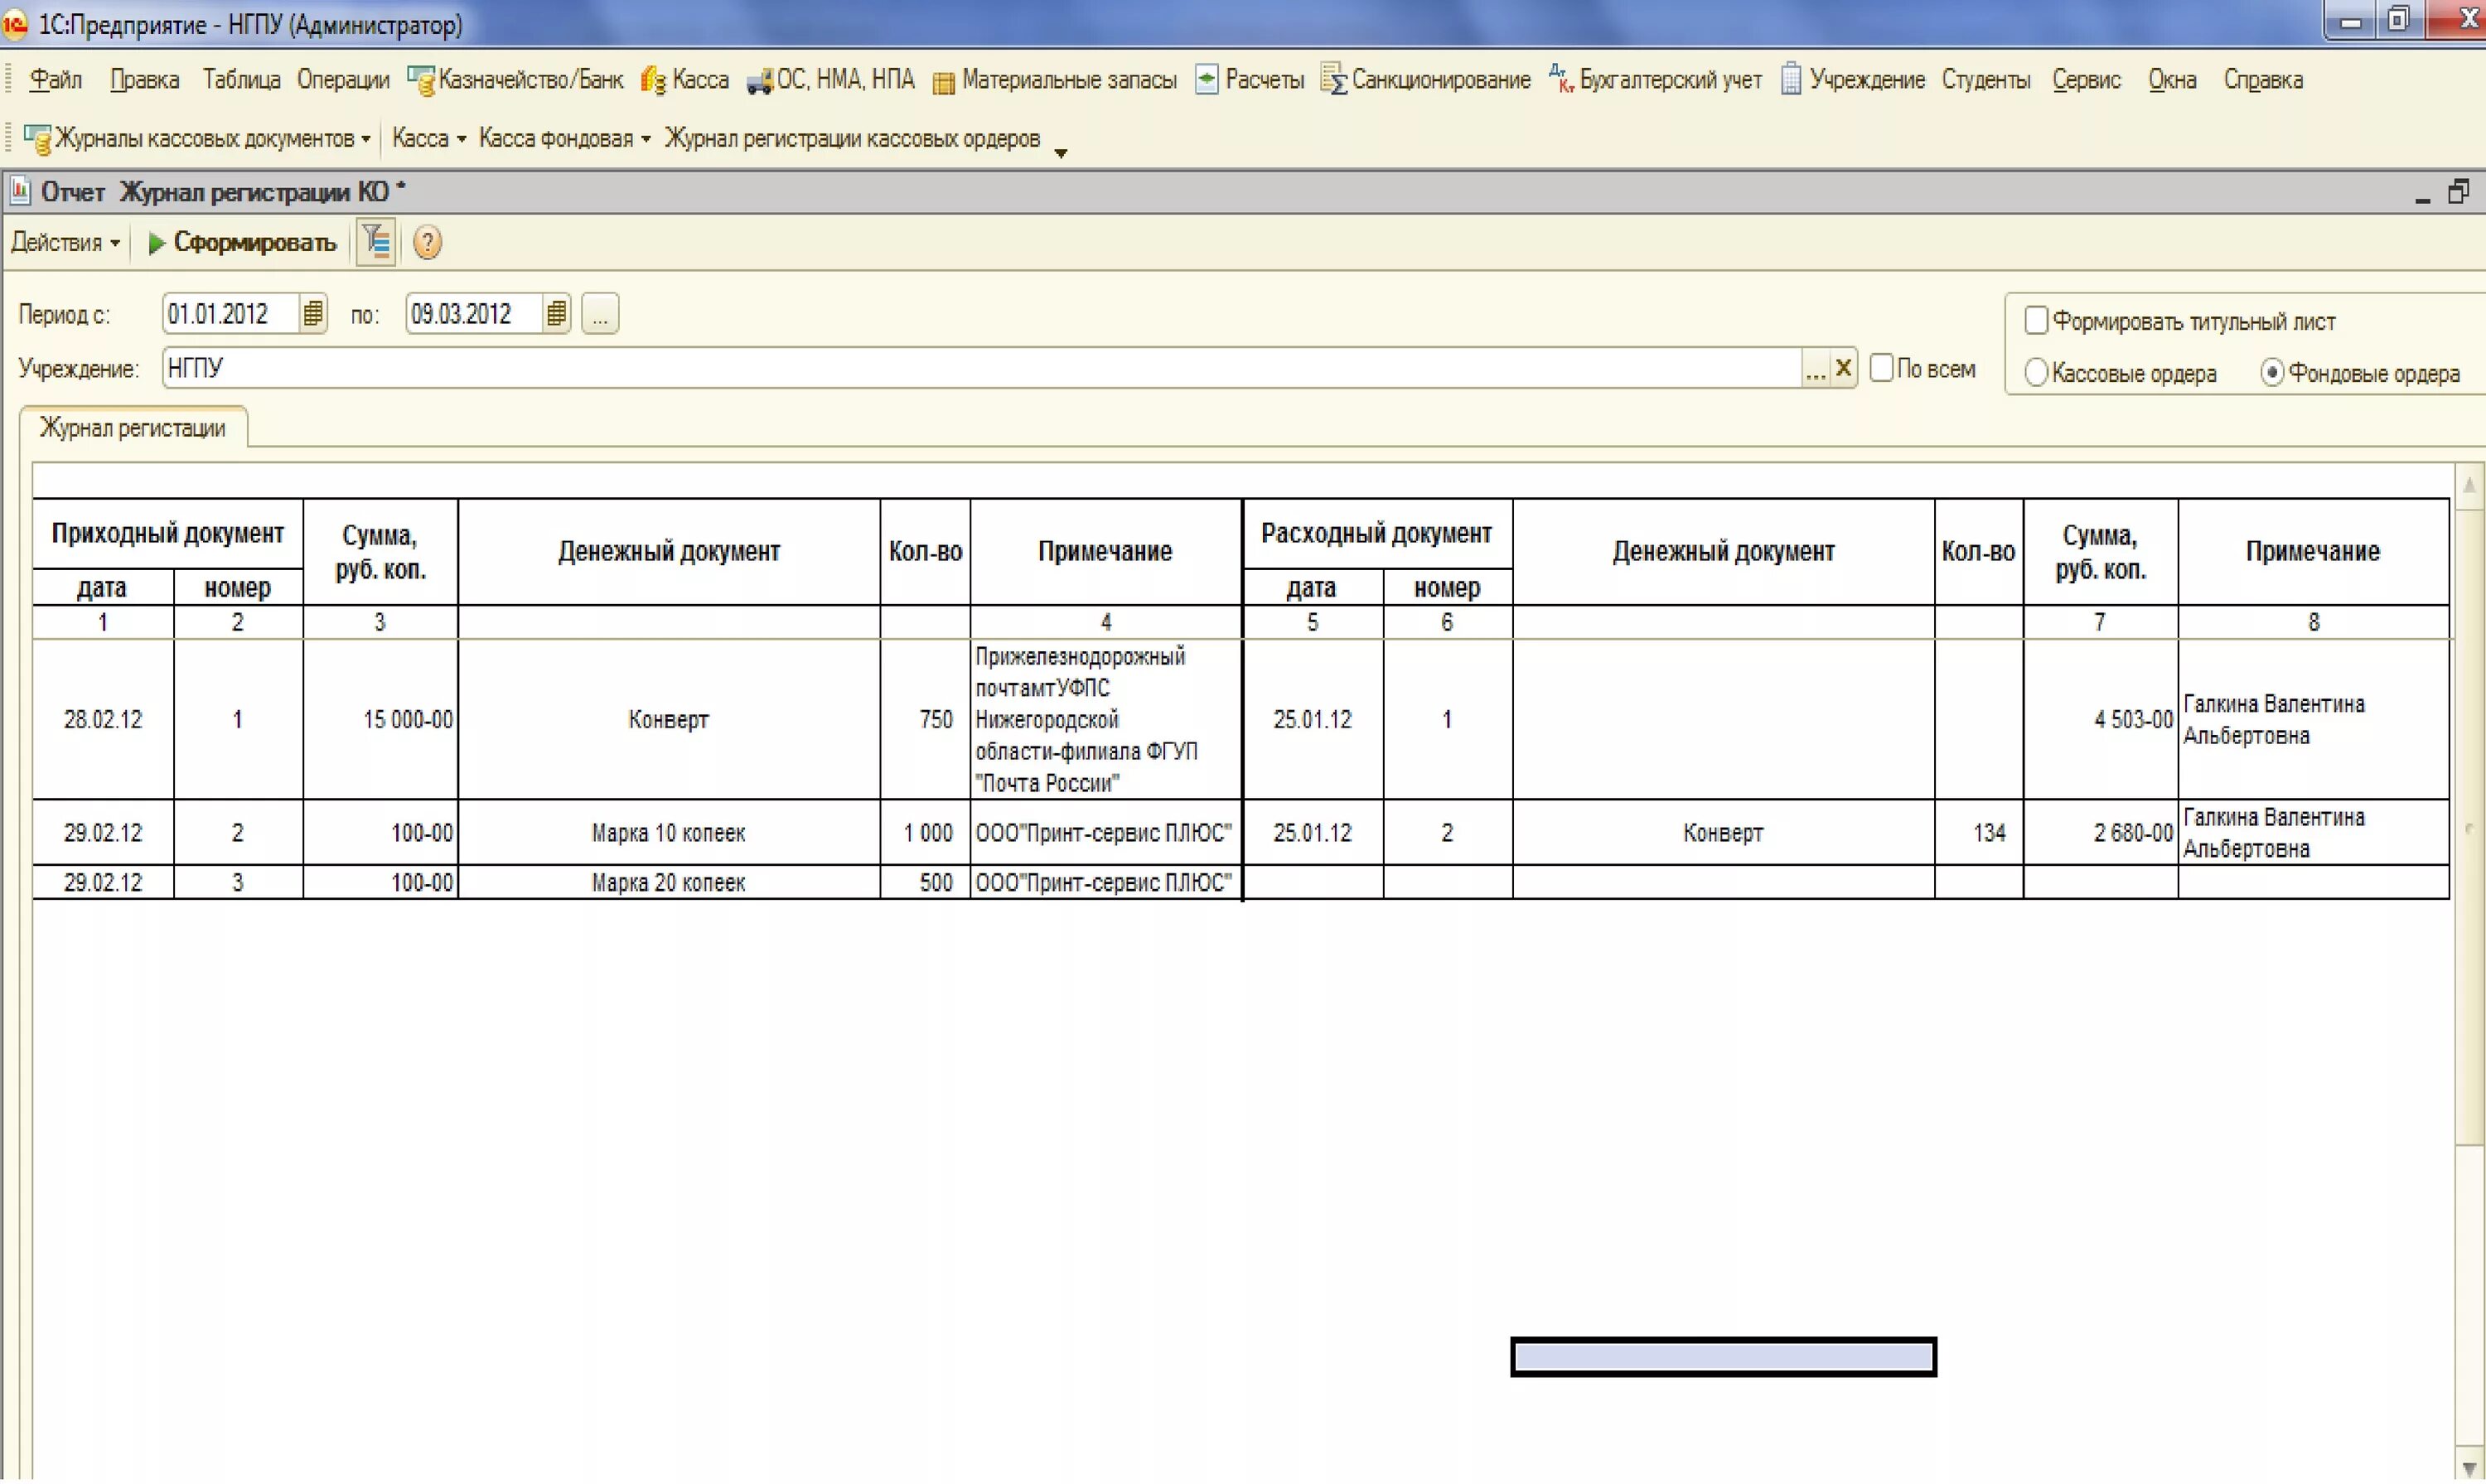The image size is (2486, 1484).
Task: Click the settings icon next to Сформировать
Action: pyautogui.click(x=376, y=242)
